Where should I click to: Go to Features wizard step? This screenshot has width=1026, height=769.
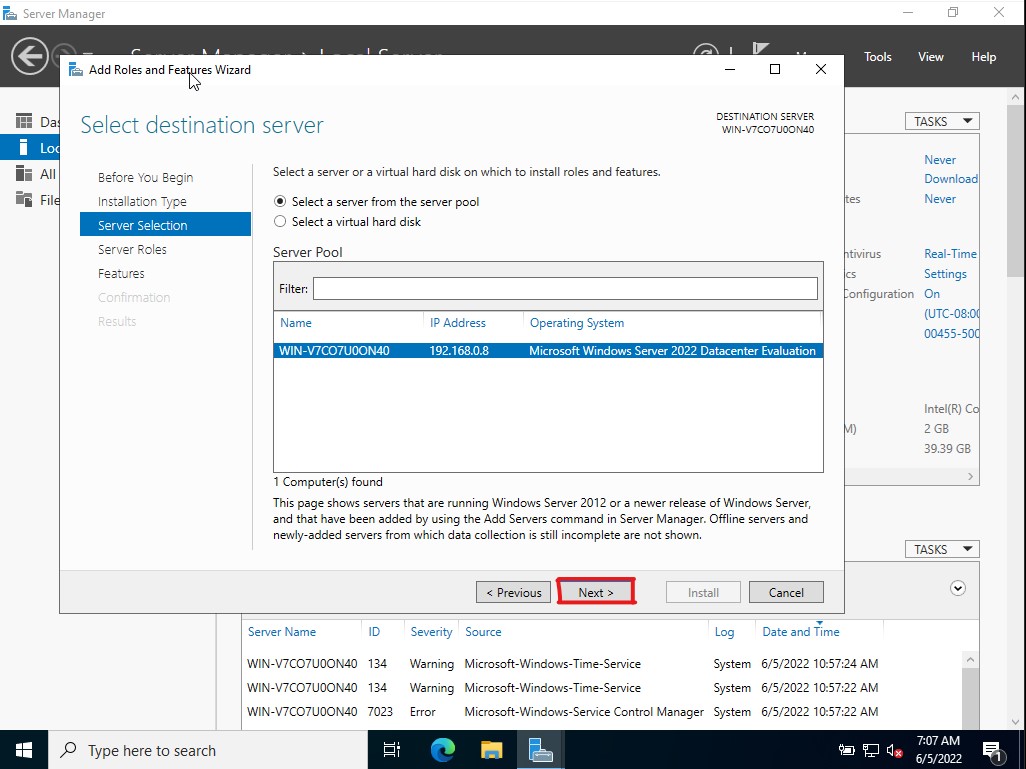pyautogui.click(x=121, y=274)
